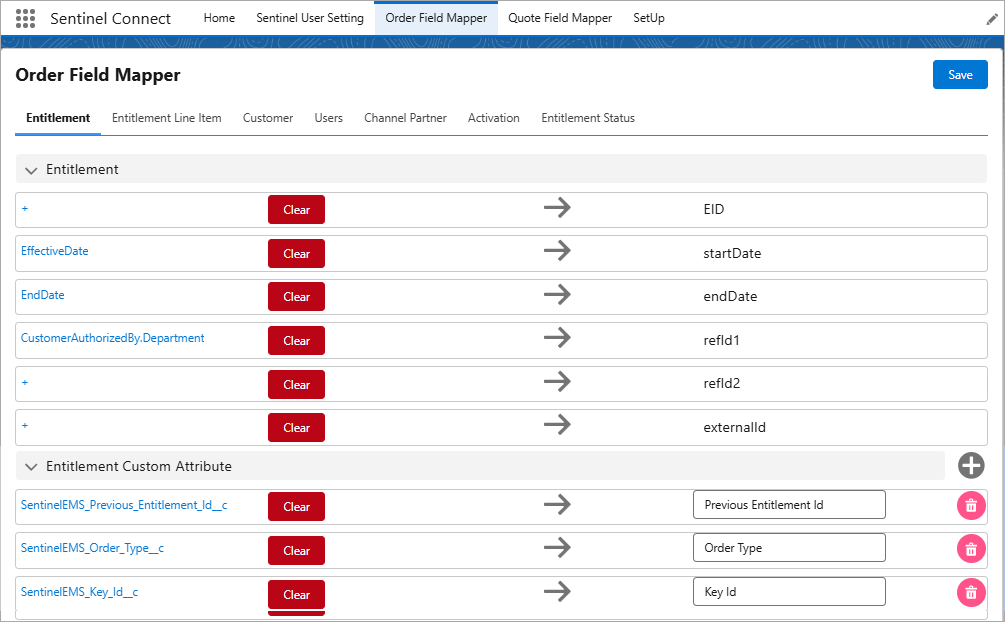Viewport: 1005px width, 622px height.
Task: Open the Sentinel User Setting page
Action: [x=310, y=18]
